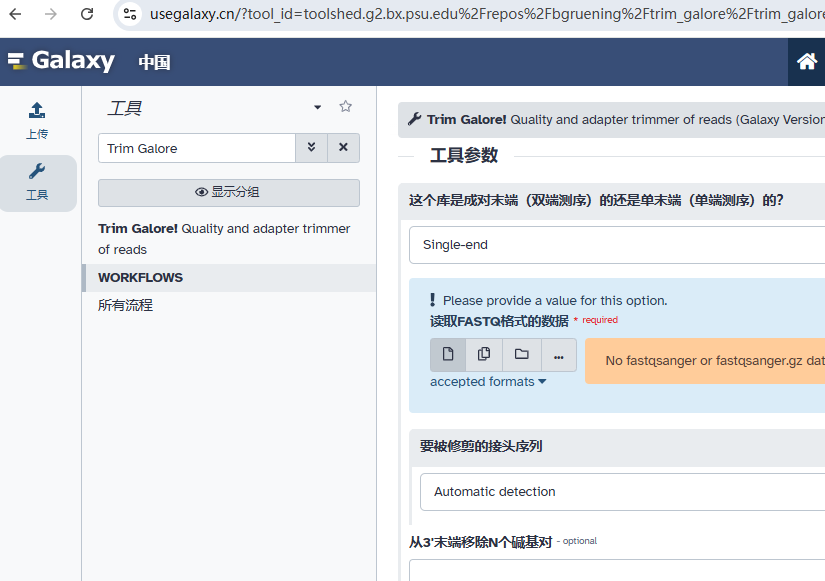Screen dimensions: 825x581
Task: Click the 工具参数 heading
Action: point(464,155)
